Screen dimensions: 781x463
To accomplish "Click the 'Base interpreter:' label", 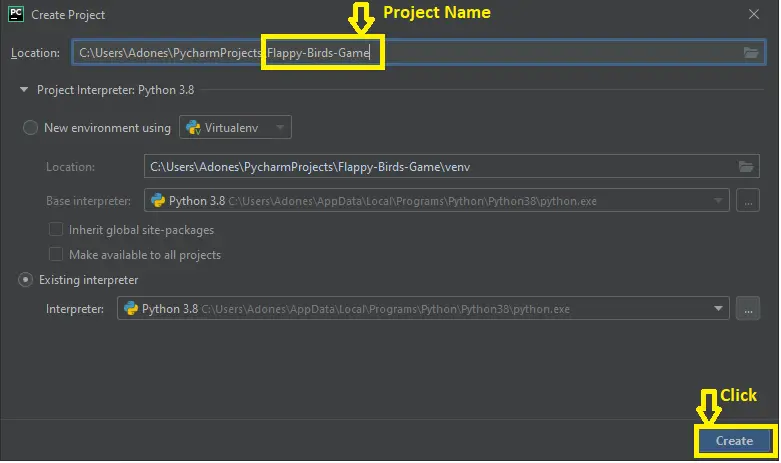I will 88,201.
